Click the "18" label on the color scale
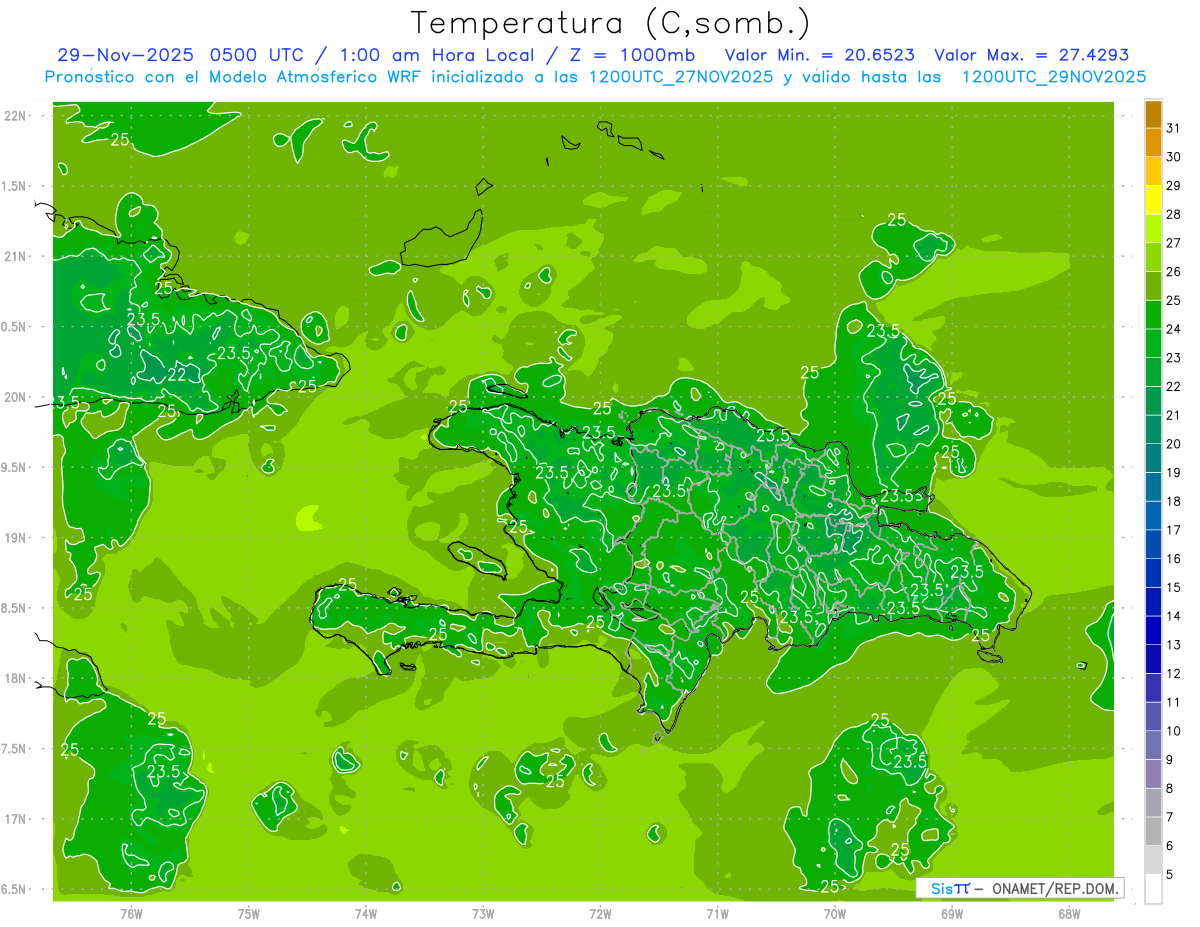 pos(1174,502)
